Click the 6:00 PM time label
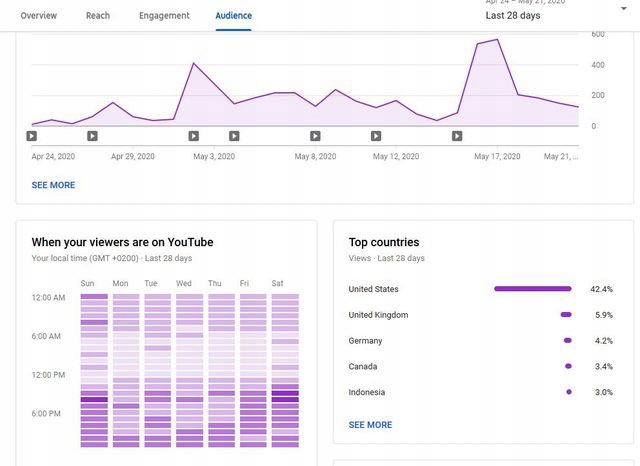 [x=46, y=413]
